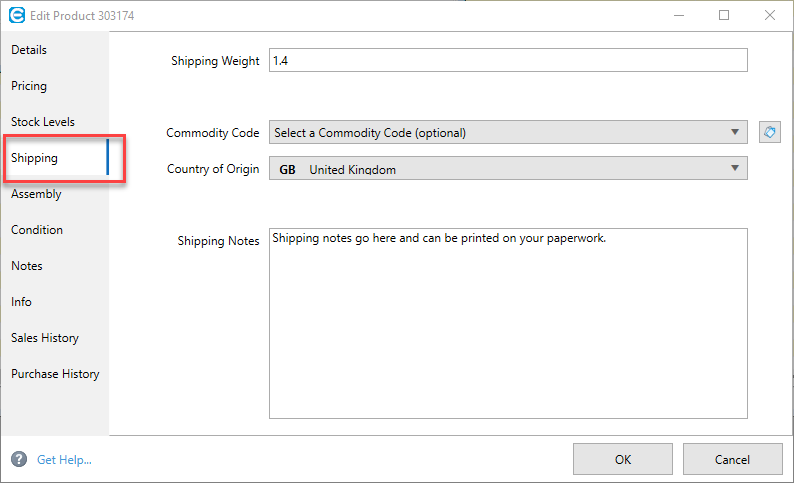Open the Assembly tab
Screen dimensions: 794x483
coord(36,194)
